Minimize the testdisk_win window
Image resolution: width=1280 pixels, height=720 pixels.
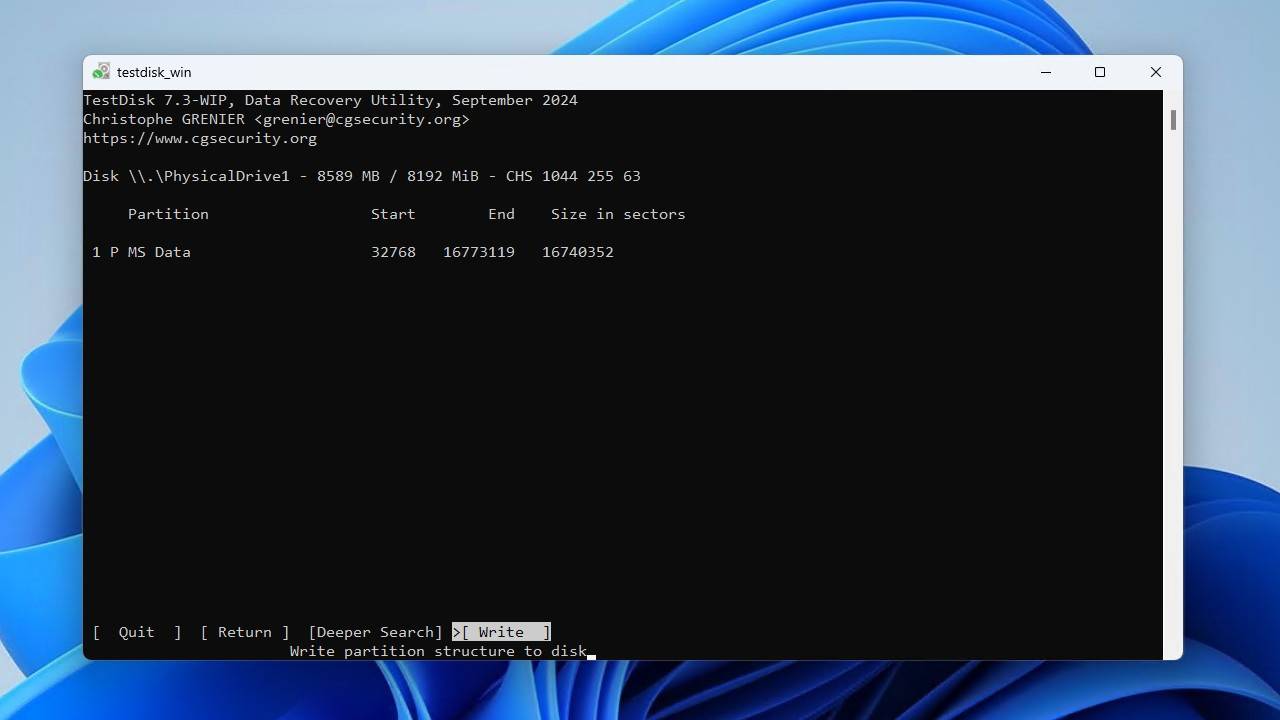tap(1046, 72)
